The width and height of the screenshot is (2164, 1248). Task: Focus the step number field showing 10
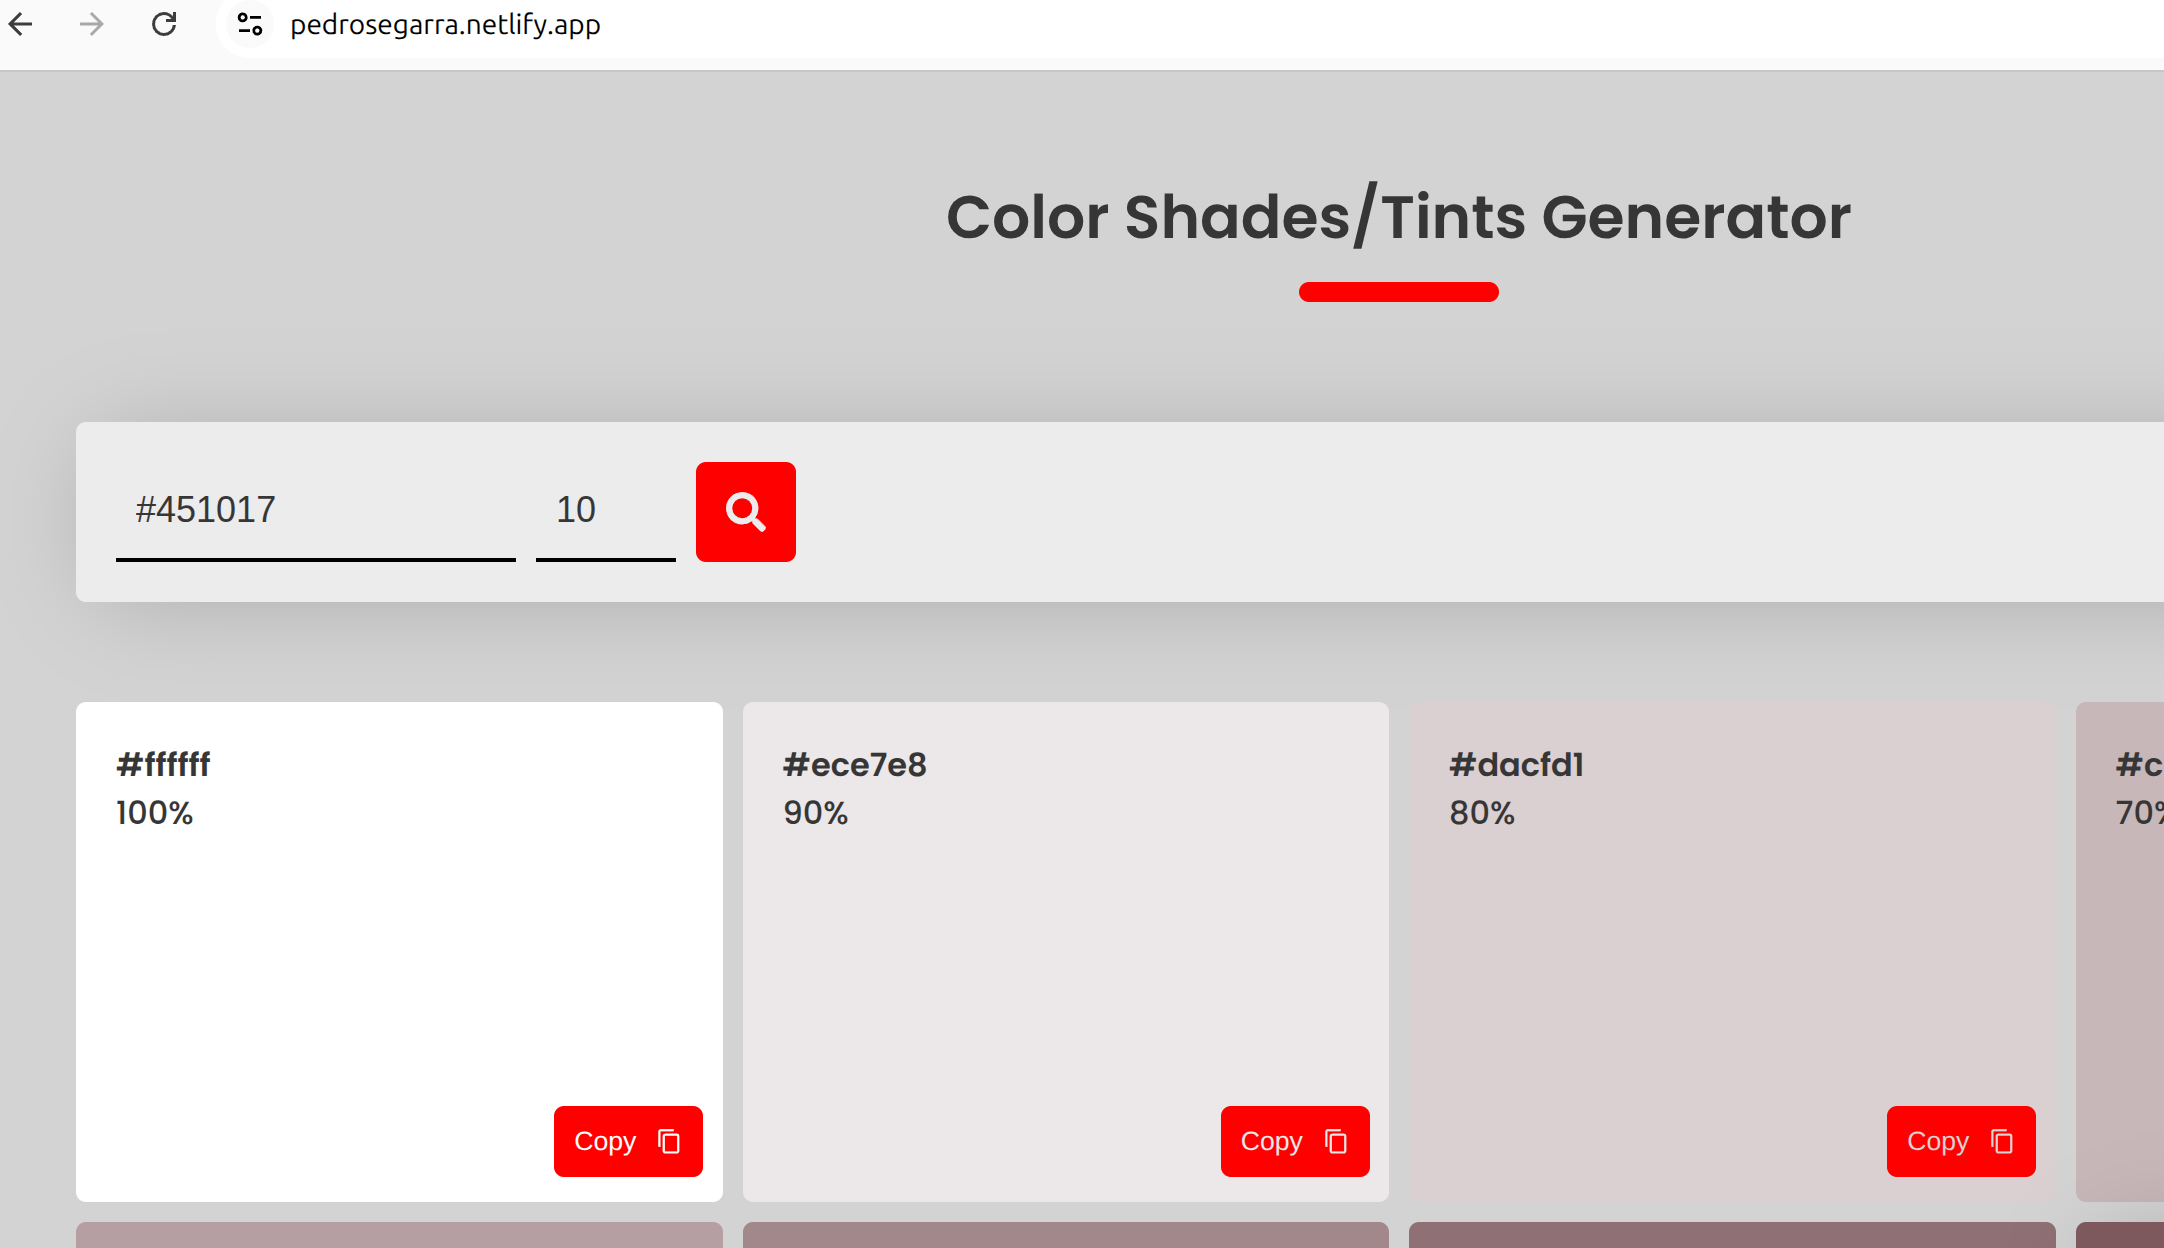pos(604,510)
